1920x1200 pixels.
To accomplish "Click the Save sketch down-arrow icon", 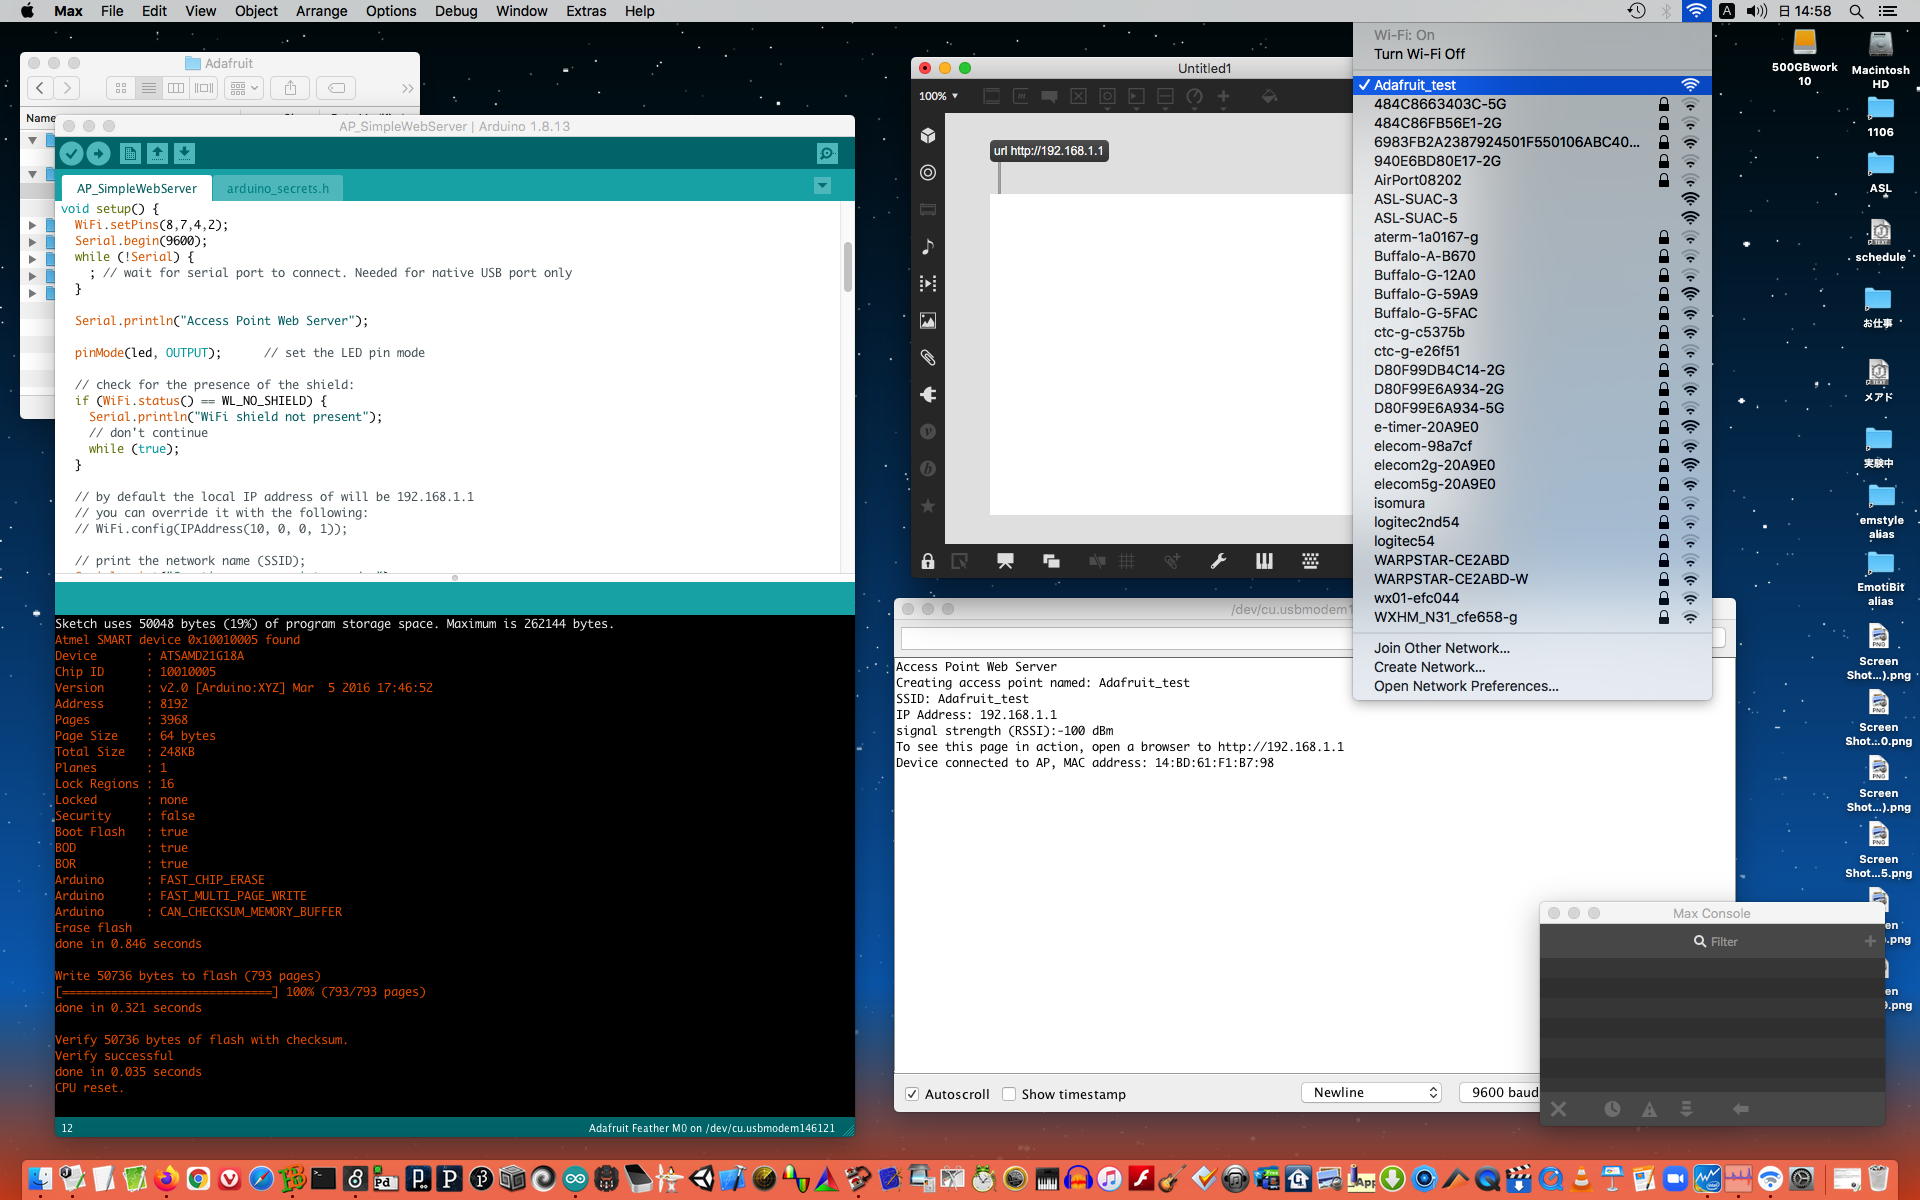I will (184, 153).
